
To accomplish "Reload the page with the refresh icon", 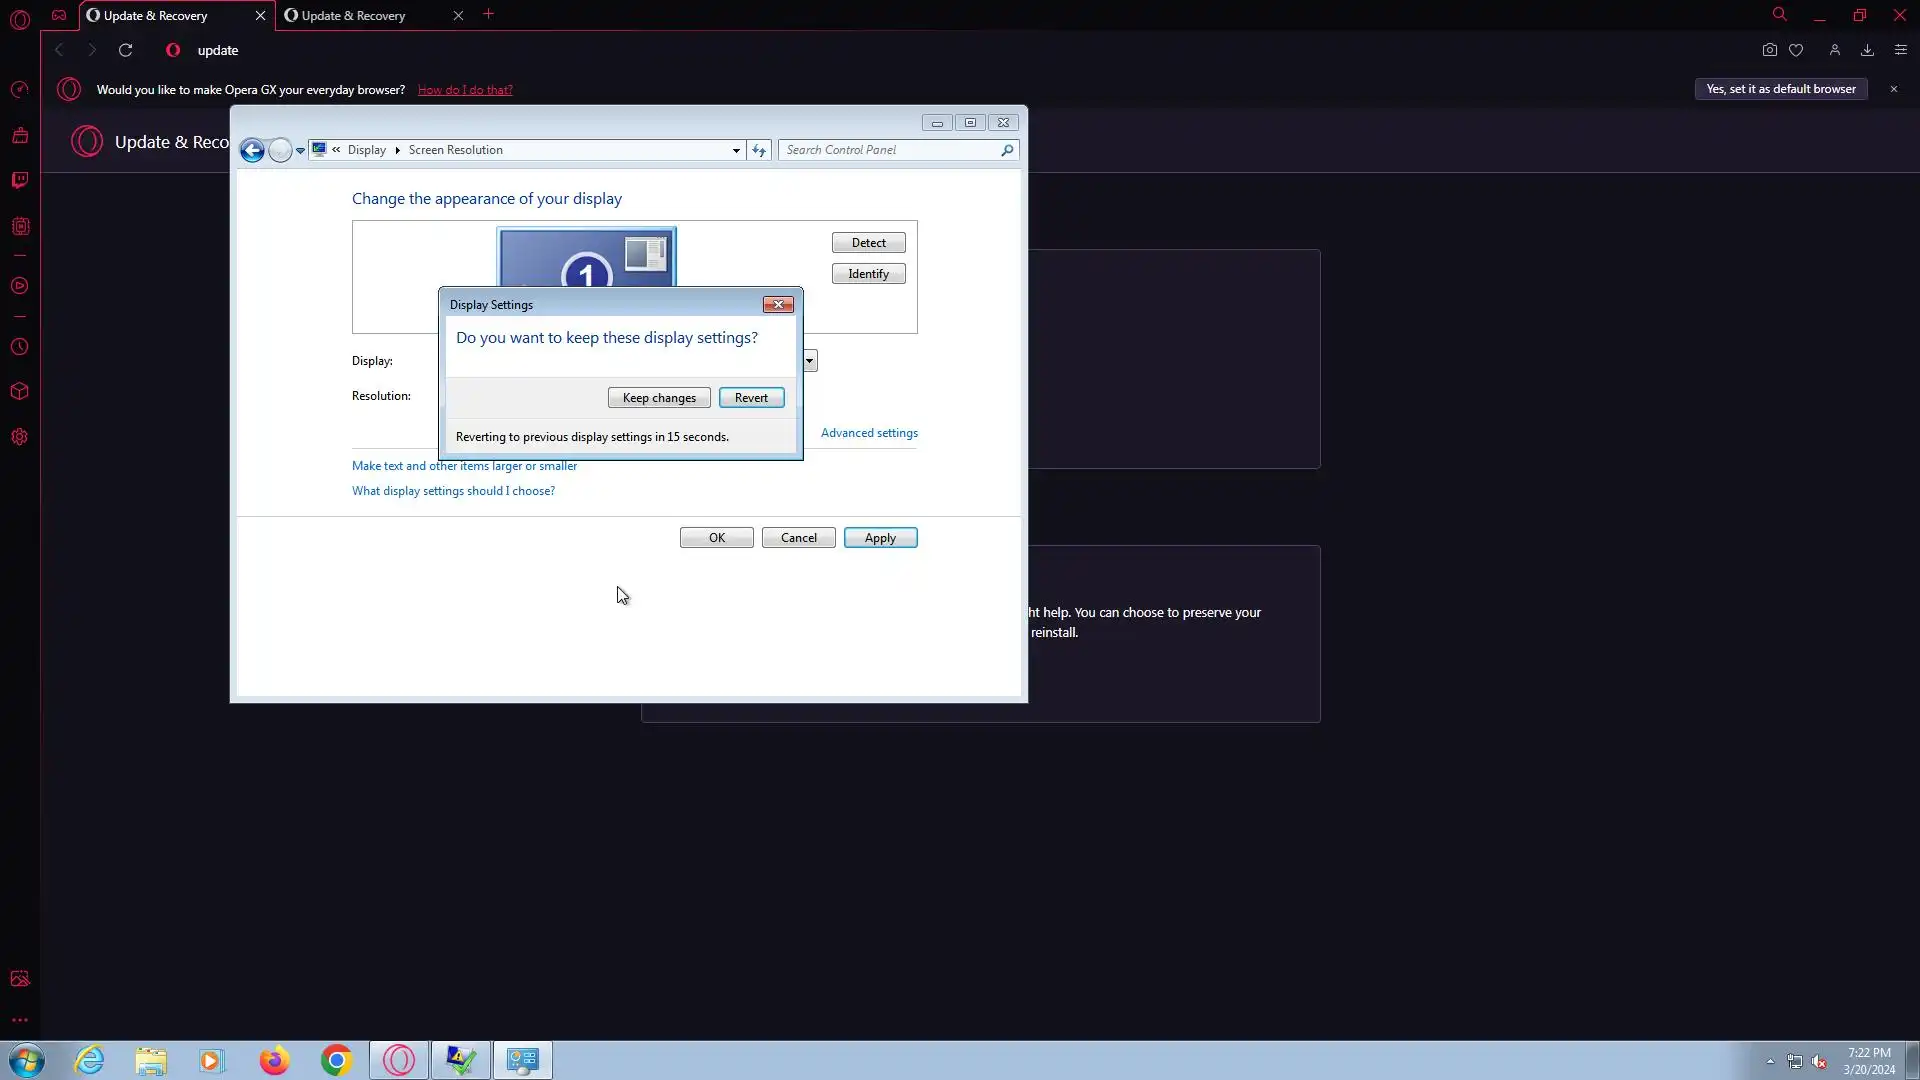I will click(125, 50).
